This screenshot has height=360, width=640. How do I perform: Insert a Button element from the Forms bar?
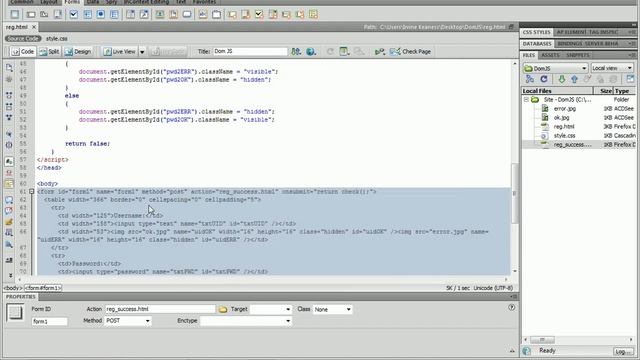click(187, 15)
